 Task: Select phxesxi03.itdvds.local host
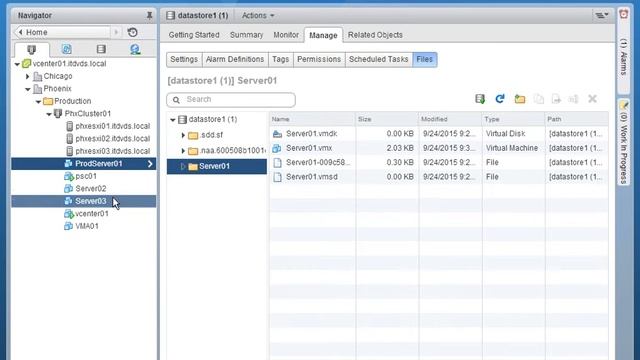pos(84,151)
